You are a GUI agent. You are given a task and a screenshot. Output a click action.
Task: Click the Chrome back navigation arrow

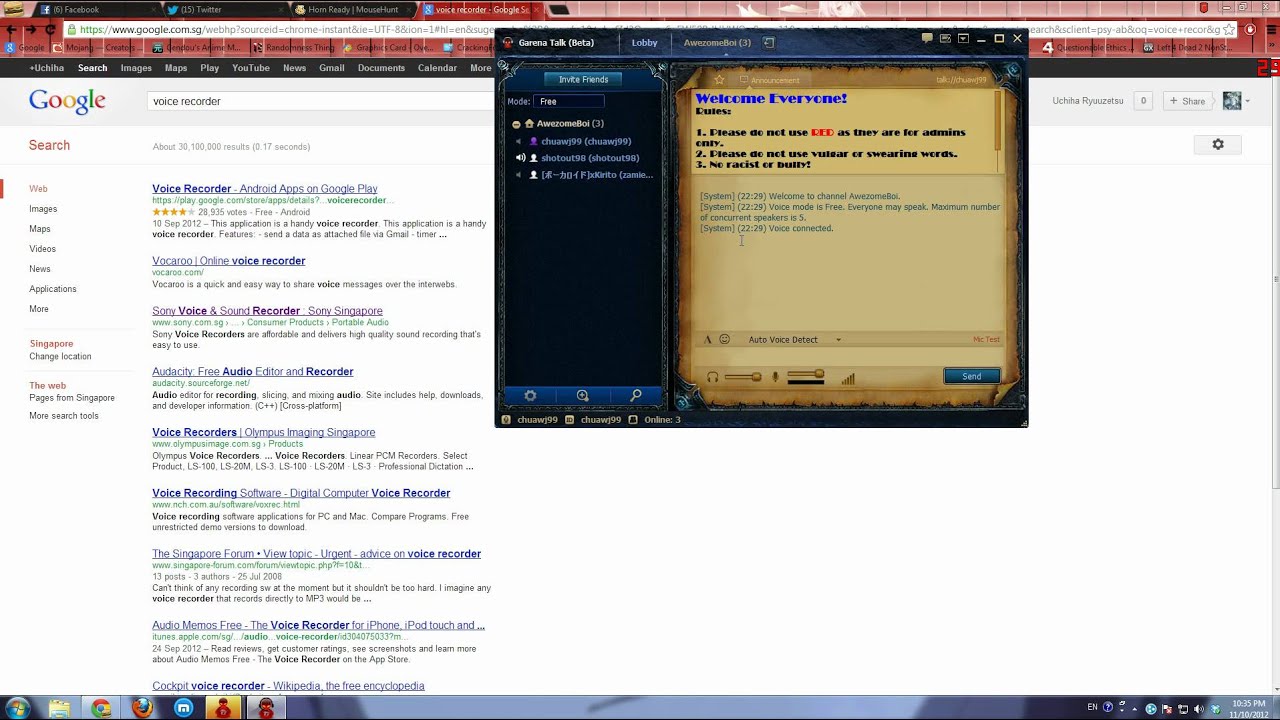11,30
